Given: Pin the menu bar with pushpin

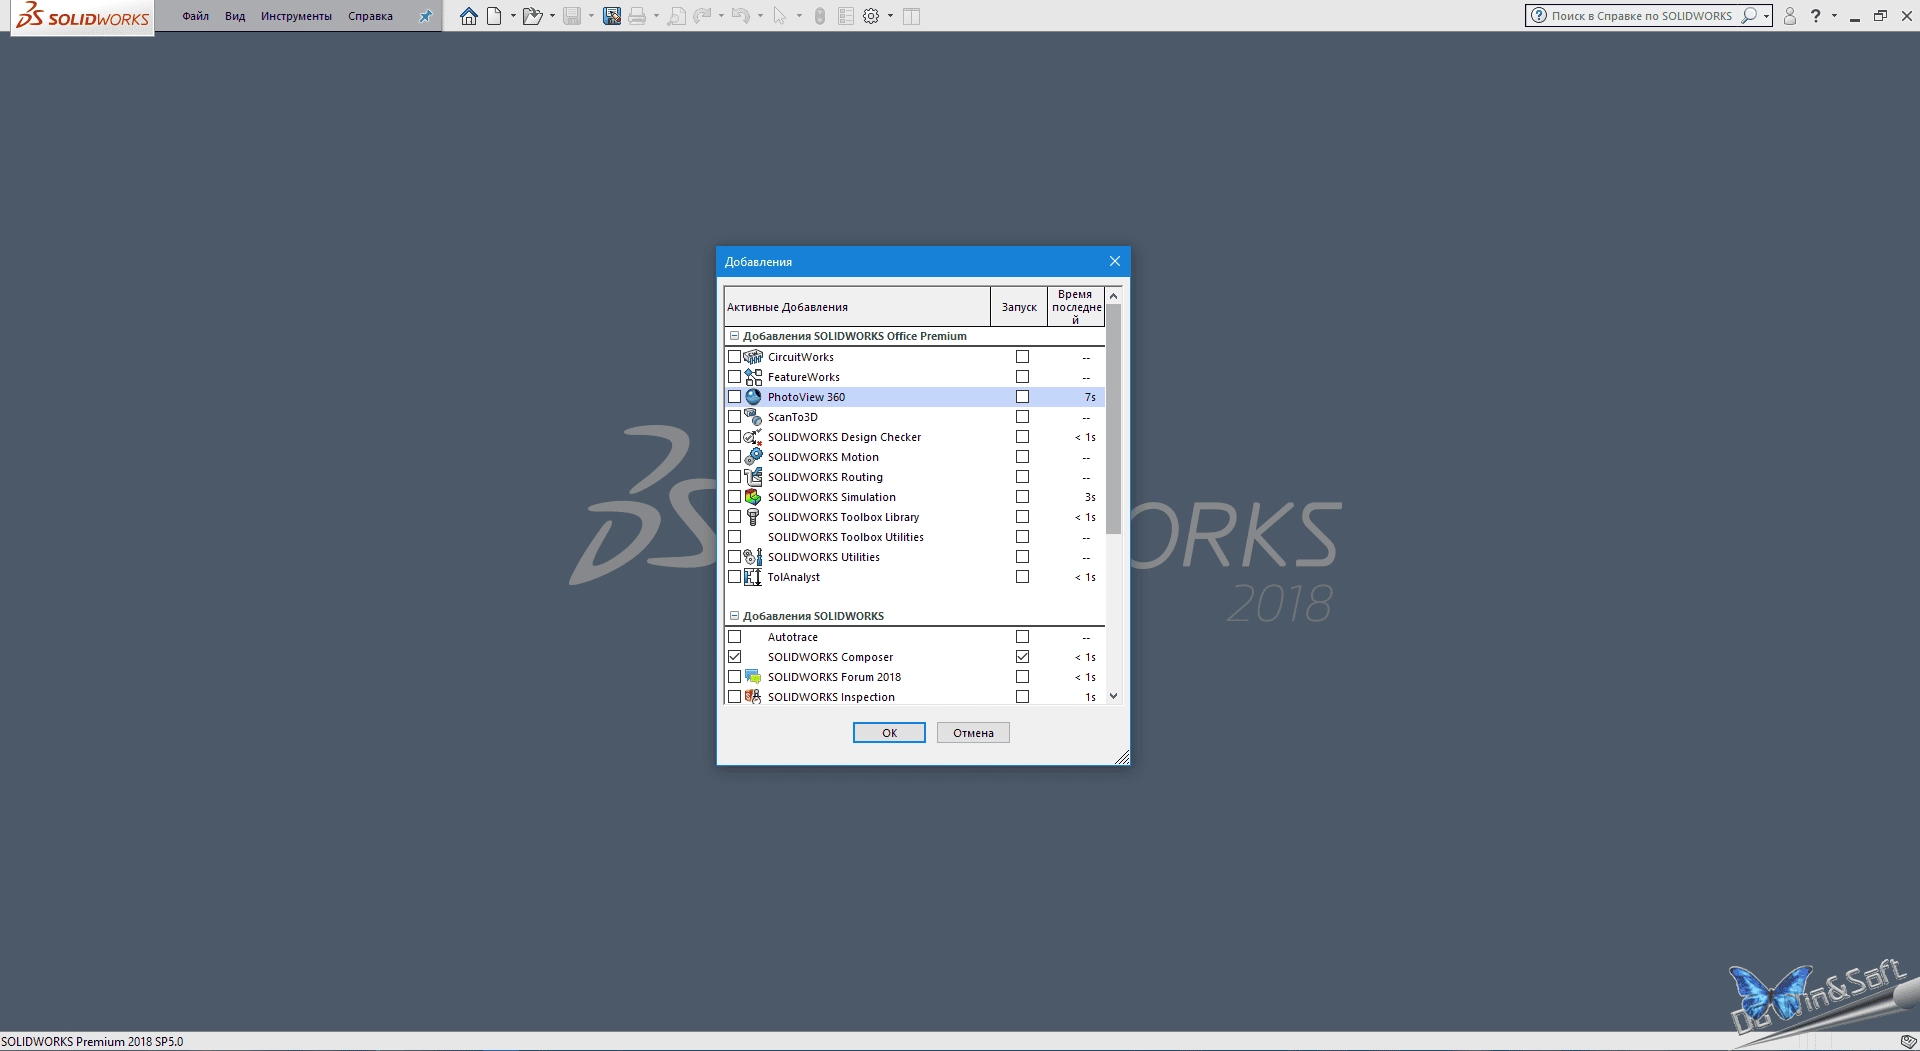Looking at the screenshot, I should coord(425,16).
